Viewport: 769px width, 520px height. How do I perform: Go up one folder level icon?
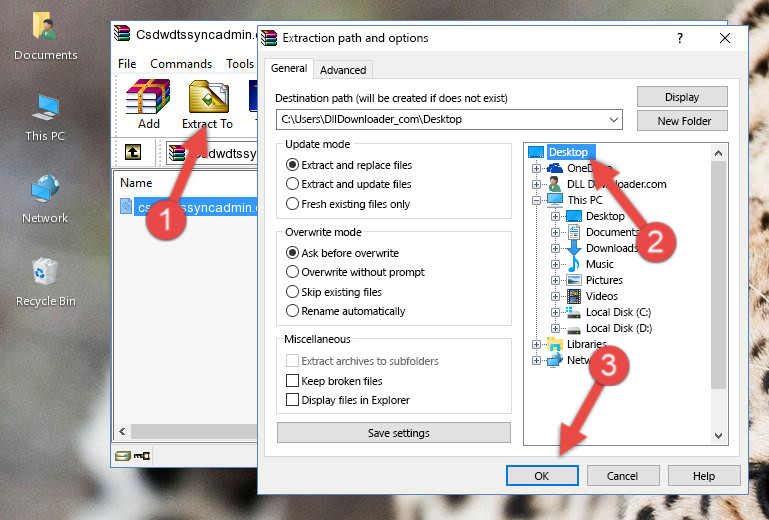pyautogui.click(x=133, y=152)
